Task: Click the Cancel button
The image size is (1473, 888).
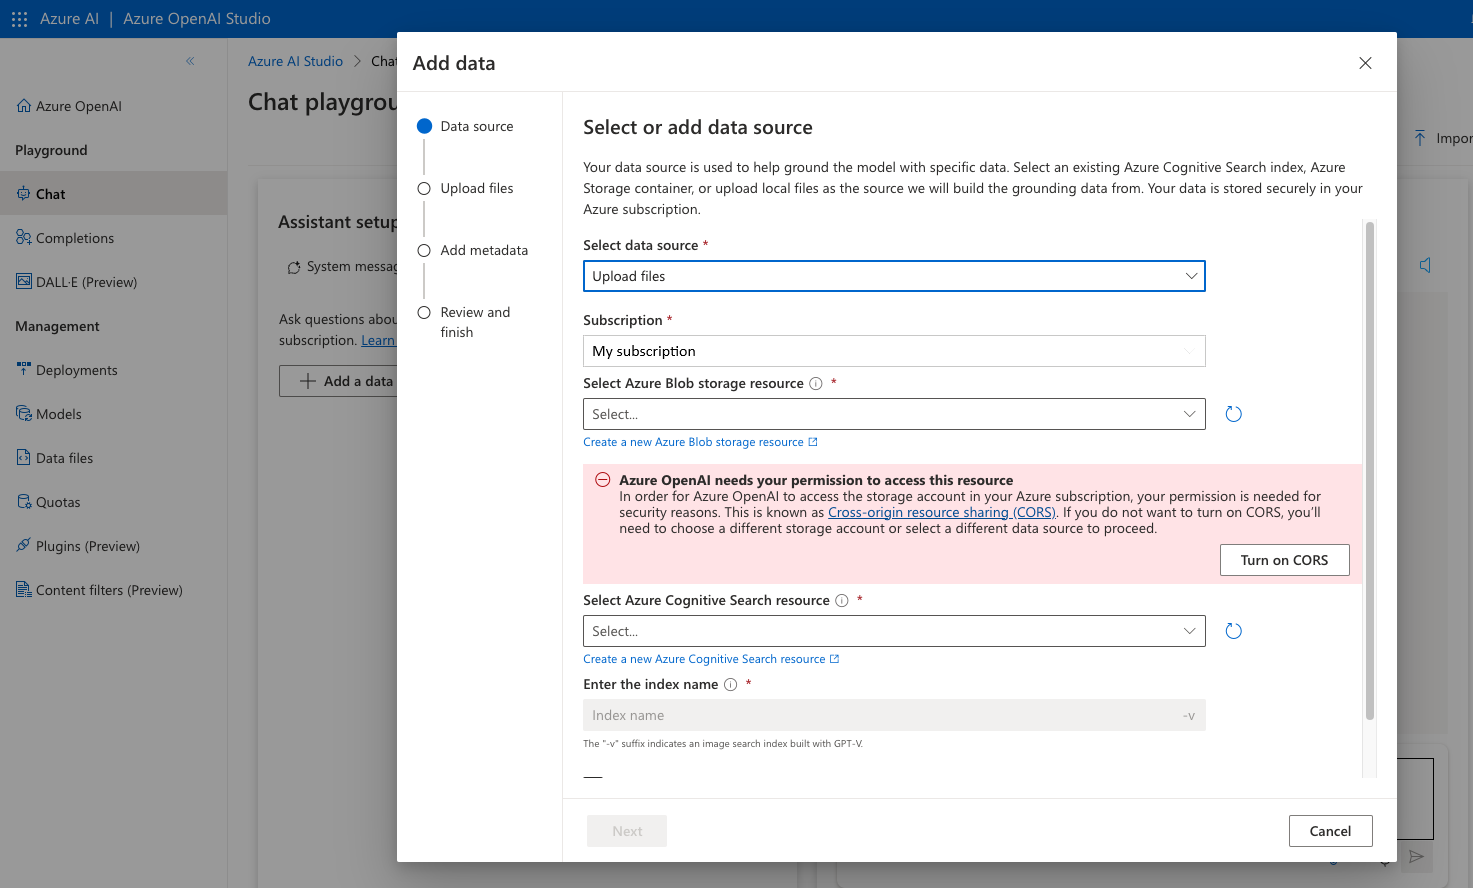Action: (x=1330, y=831)
